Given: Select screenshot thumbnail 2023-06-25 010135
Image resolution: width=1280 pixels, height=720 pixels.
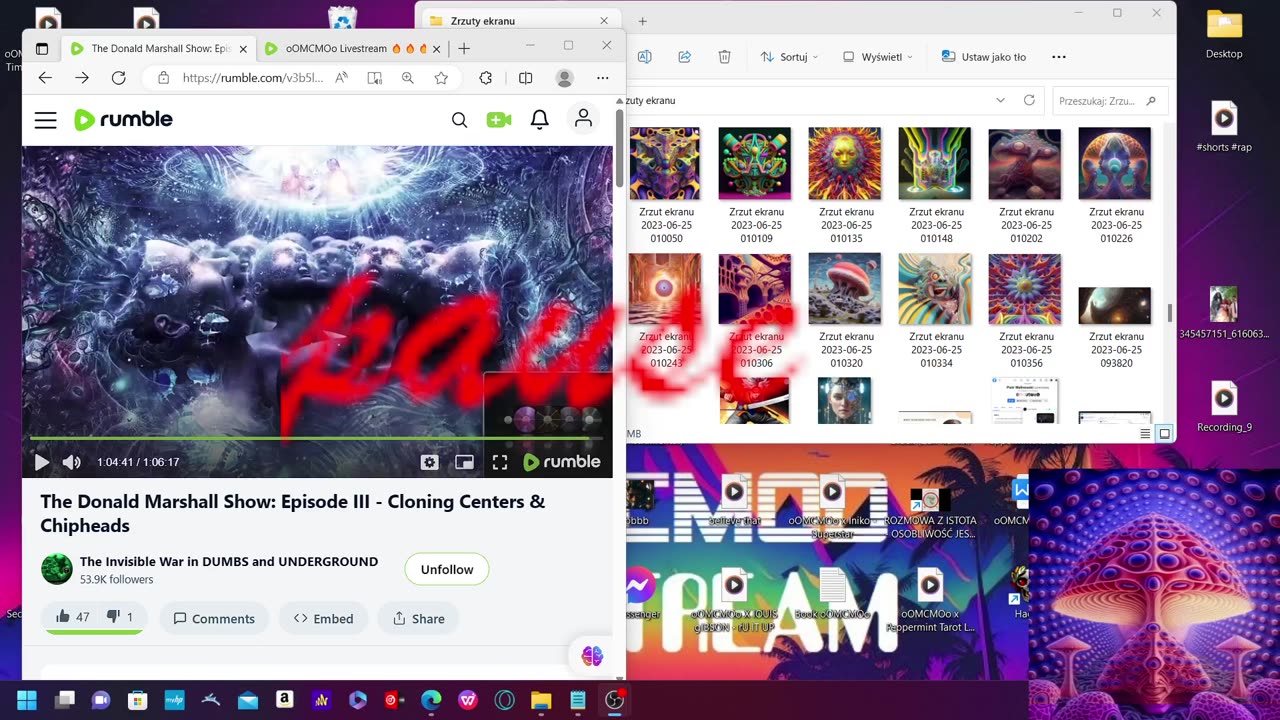Looking at the screenshot, I should [x=846, y=163].
